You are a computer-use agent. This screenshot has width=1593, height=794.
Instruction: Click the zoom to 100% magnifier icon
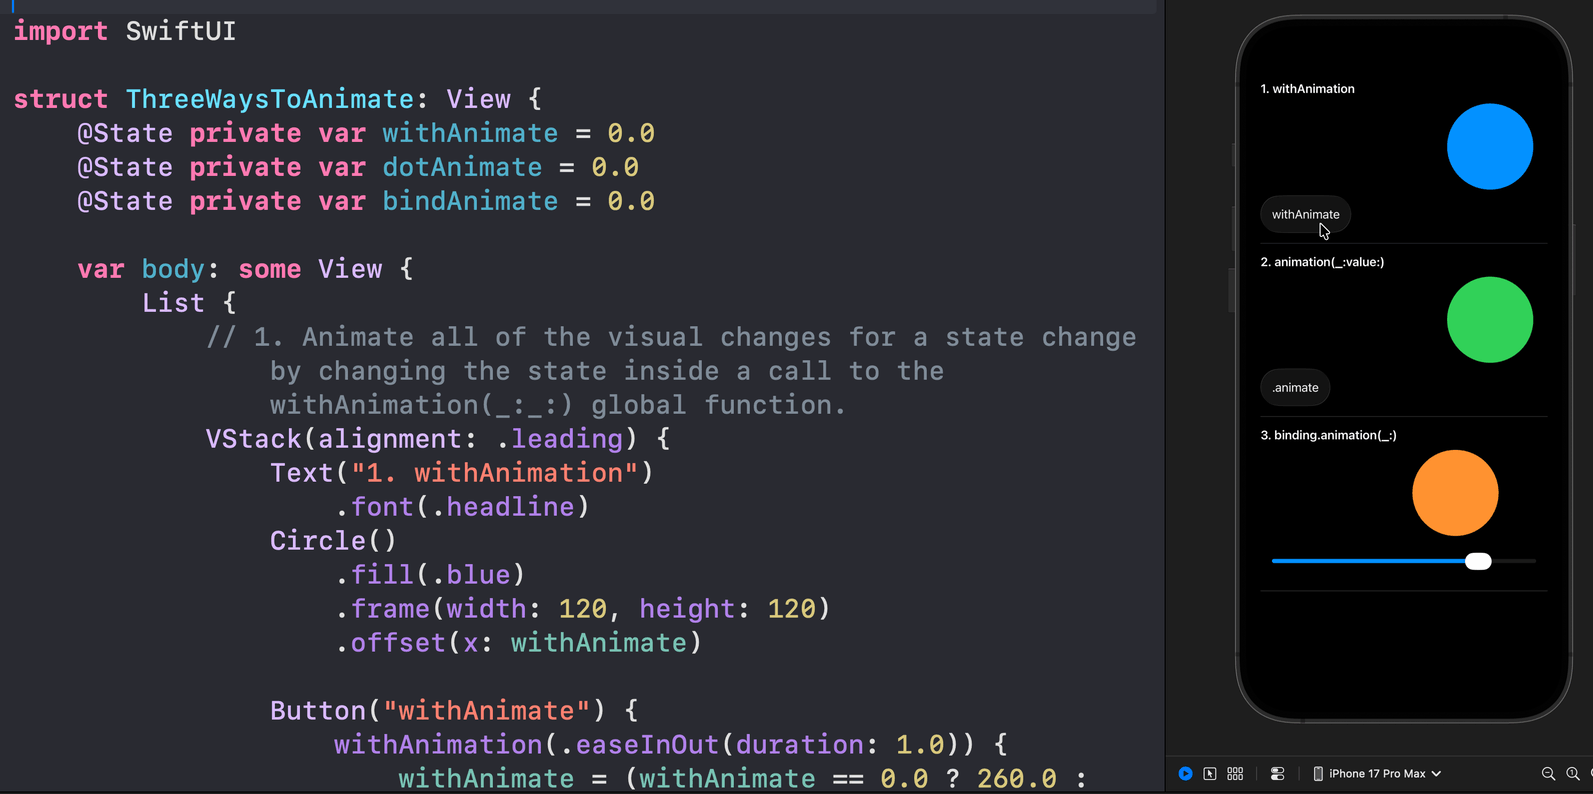click(x=1573, y=773)
